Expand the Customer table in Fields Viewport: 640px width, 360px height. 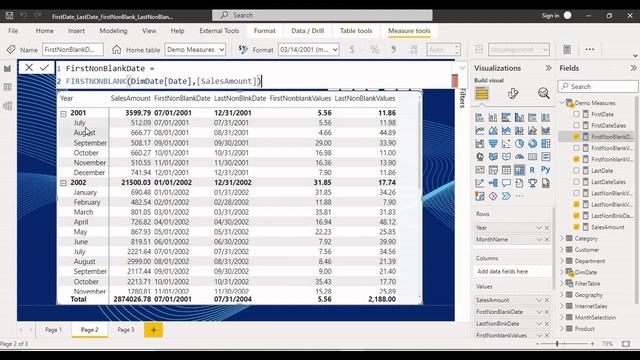[x=562, y=249]
